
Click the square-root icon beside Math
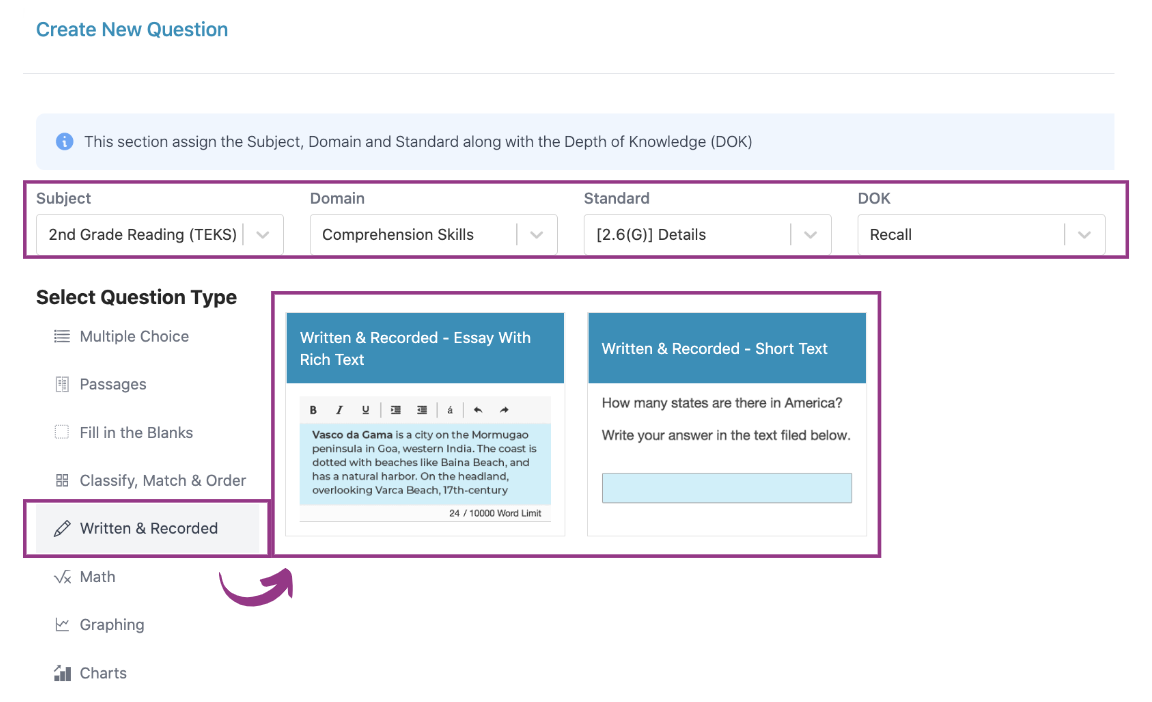[x=62, y=576]
